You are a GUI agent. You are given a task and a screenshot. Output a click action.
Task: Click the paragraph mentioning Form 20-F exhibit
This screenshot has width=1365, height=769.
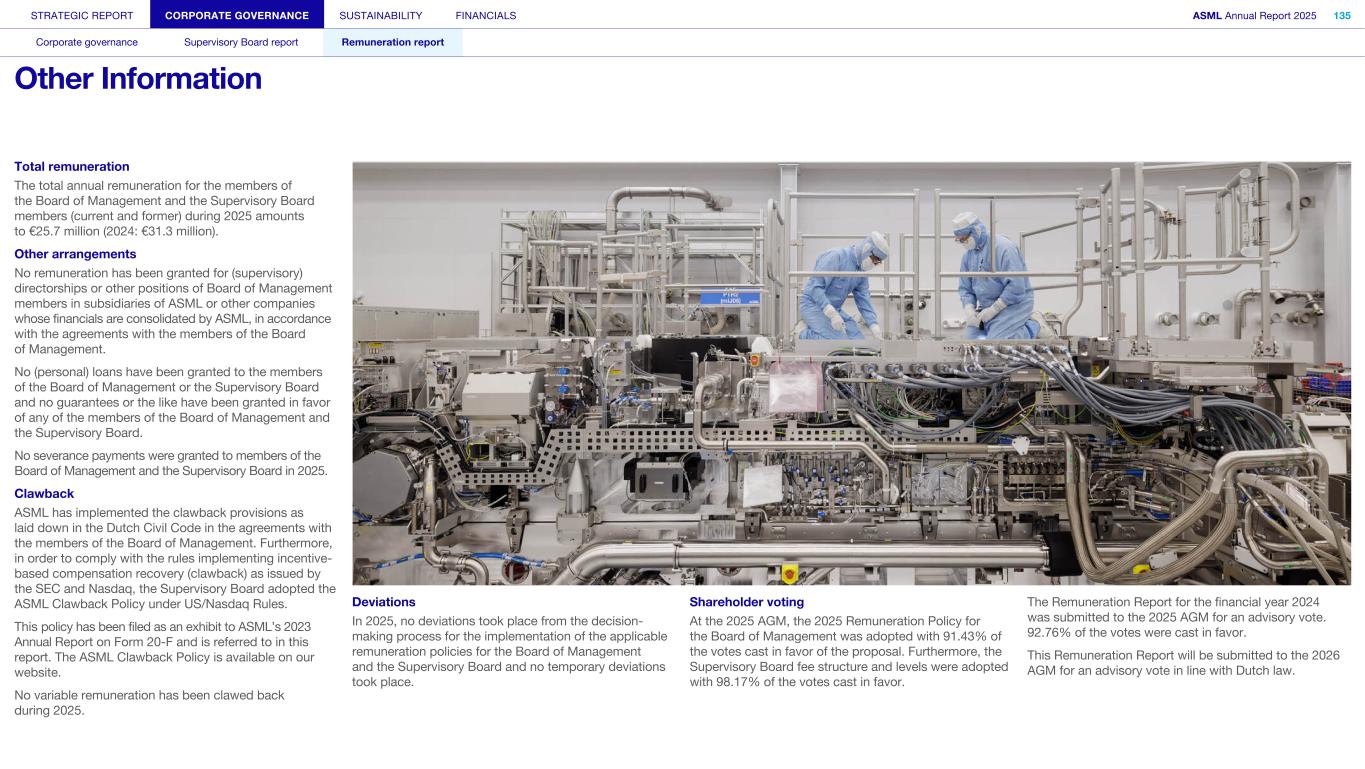click(165, 650)
